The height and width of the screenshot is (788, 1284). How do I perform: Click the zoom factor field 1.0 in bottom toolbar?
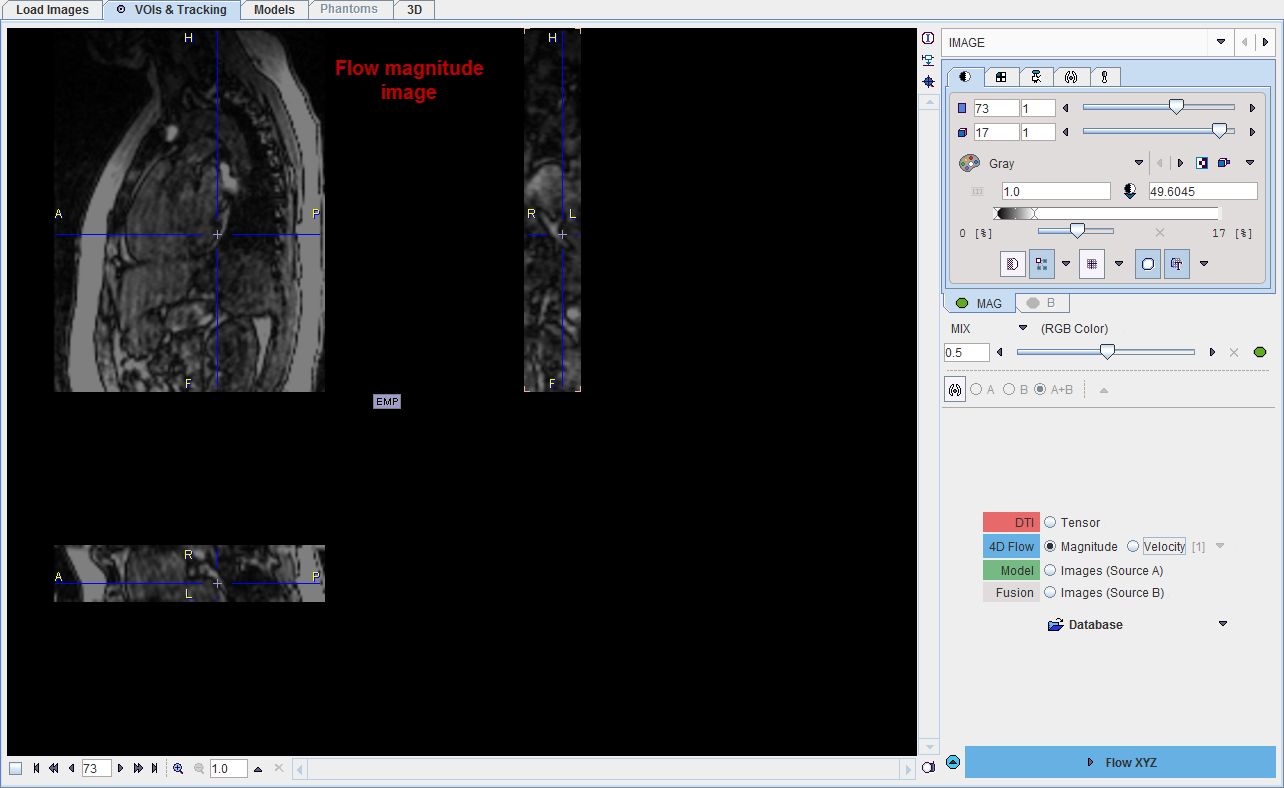click(229, 769)
